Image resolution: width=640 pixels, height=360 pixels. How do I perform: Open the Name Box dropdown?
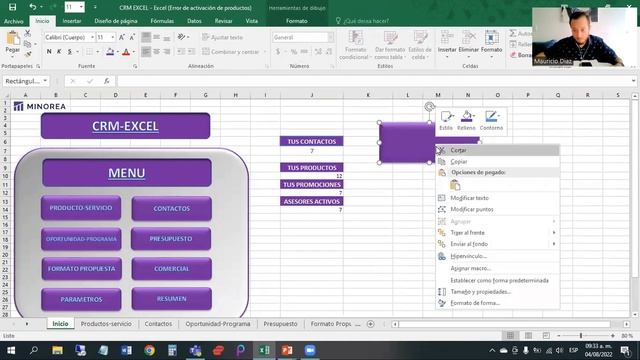tap(45, 81)
